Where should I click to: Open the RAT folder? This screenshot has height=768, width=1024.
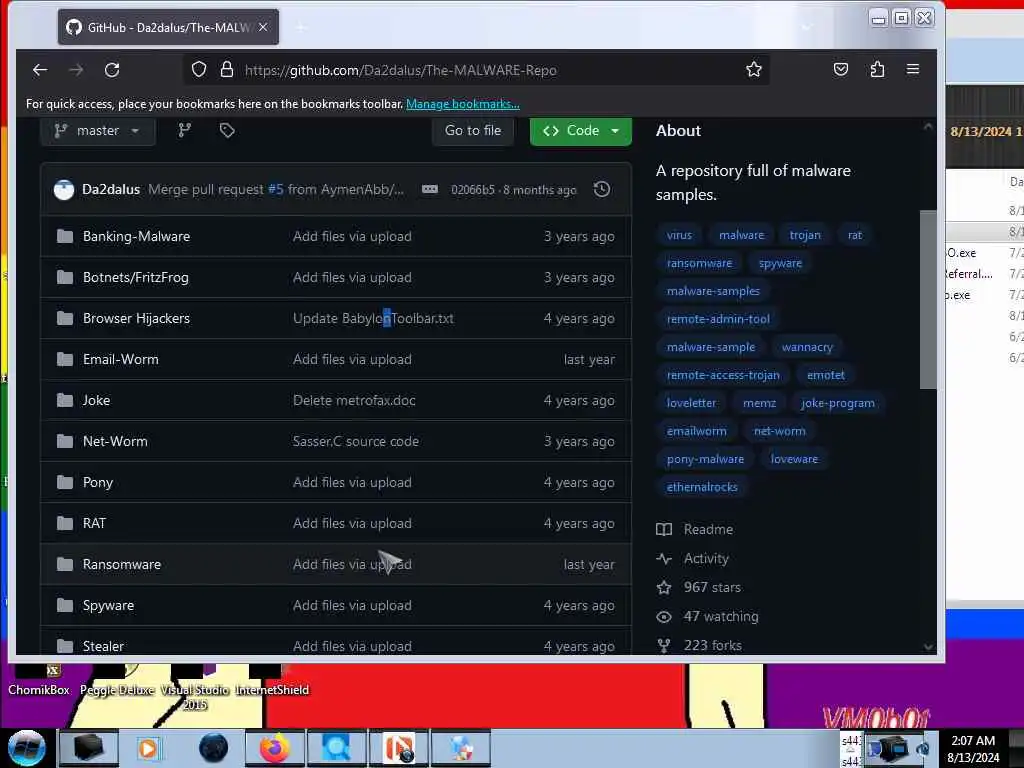(94, 523)
